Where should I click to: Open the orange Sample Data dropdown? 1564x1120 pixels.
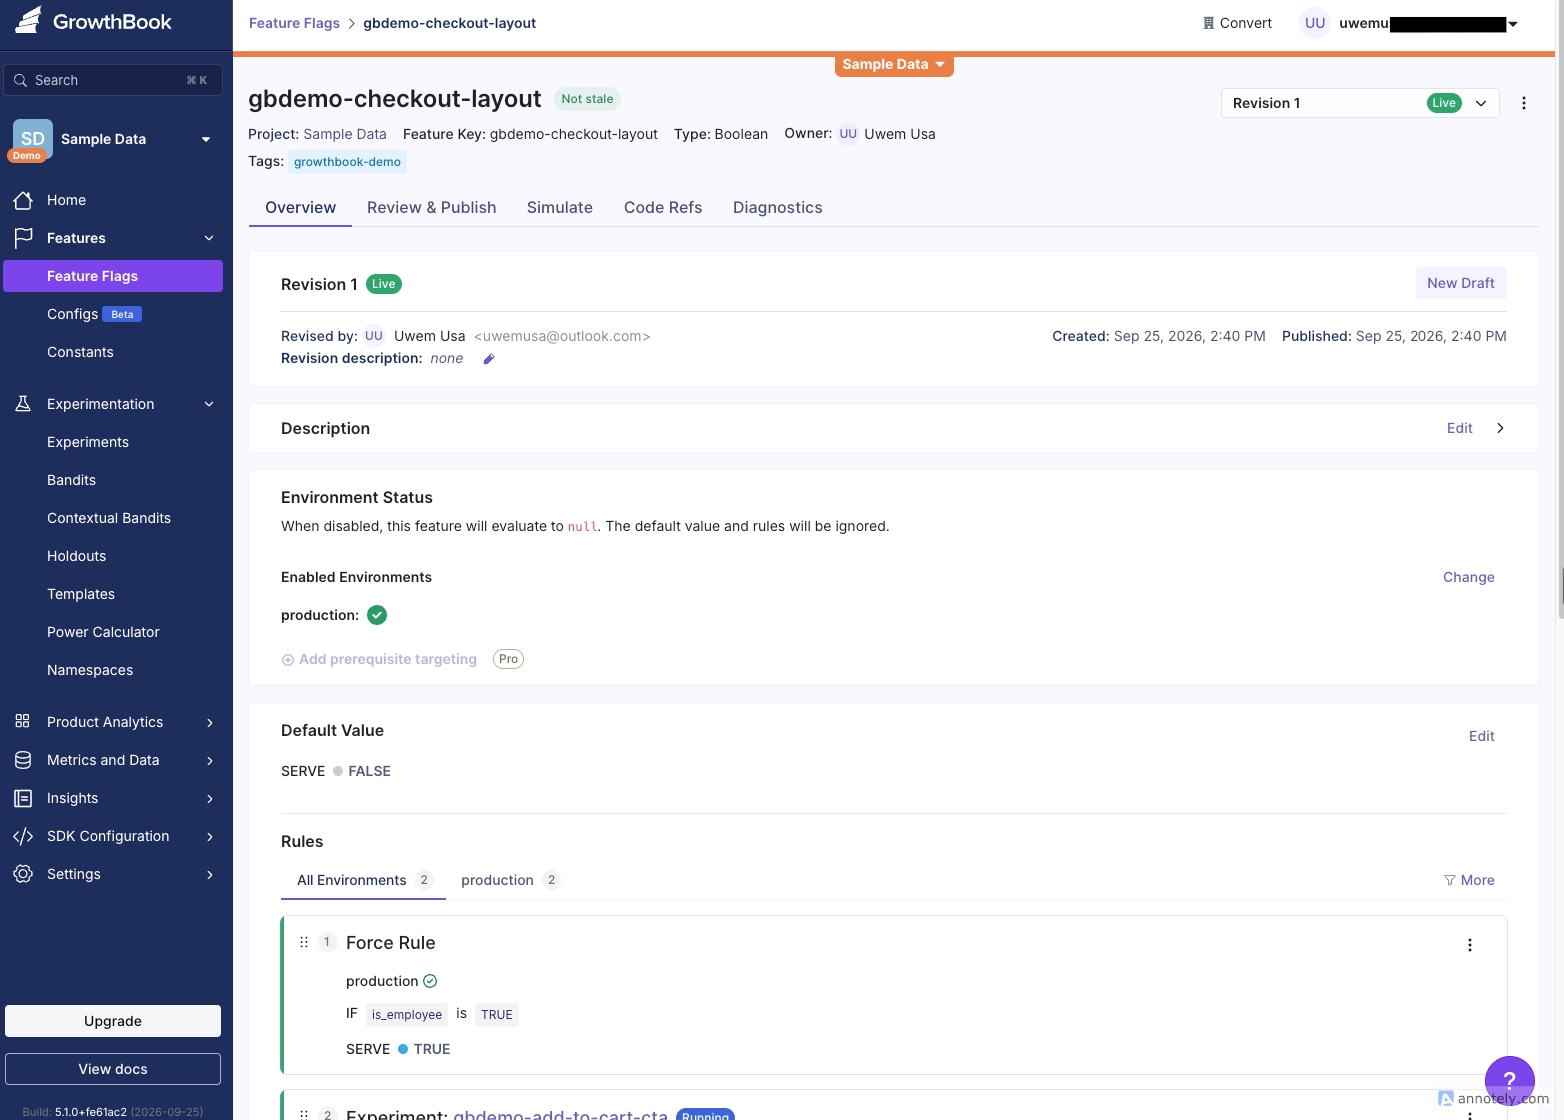tap(894, 64)
